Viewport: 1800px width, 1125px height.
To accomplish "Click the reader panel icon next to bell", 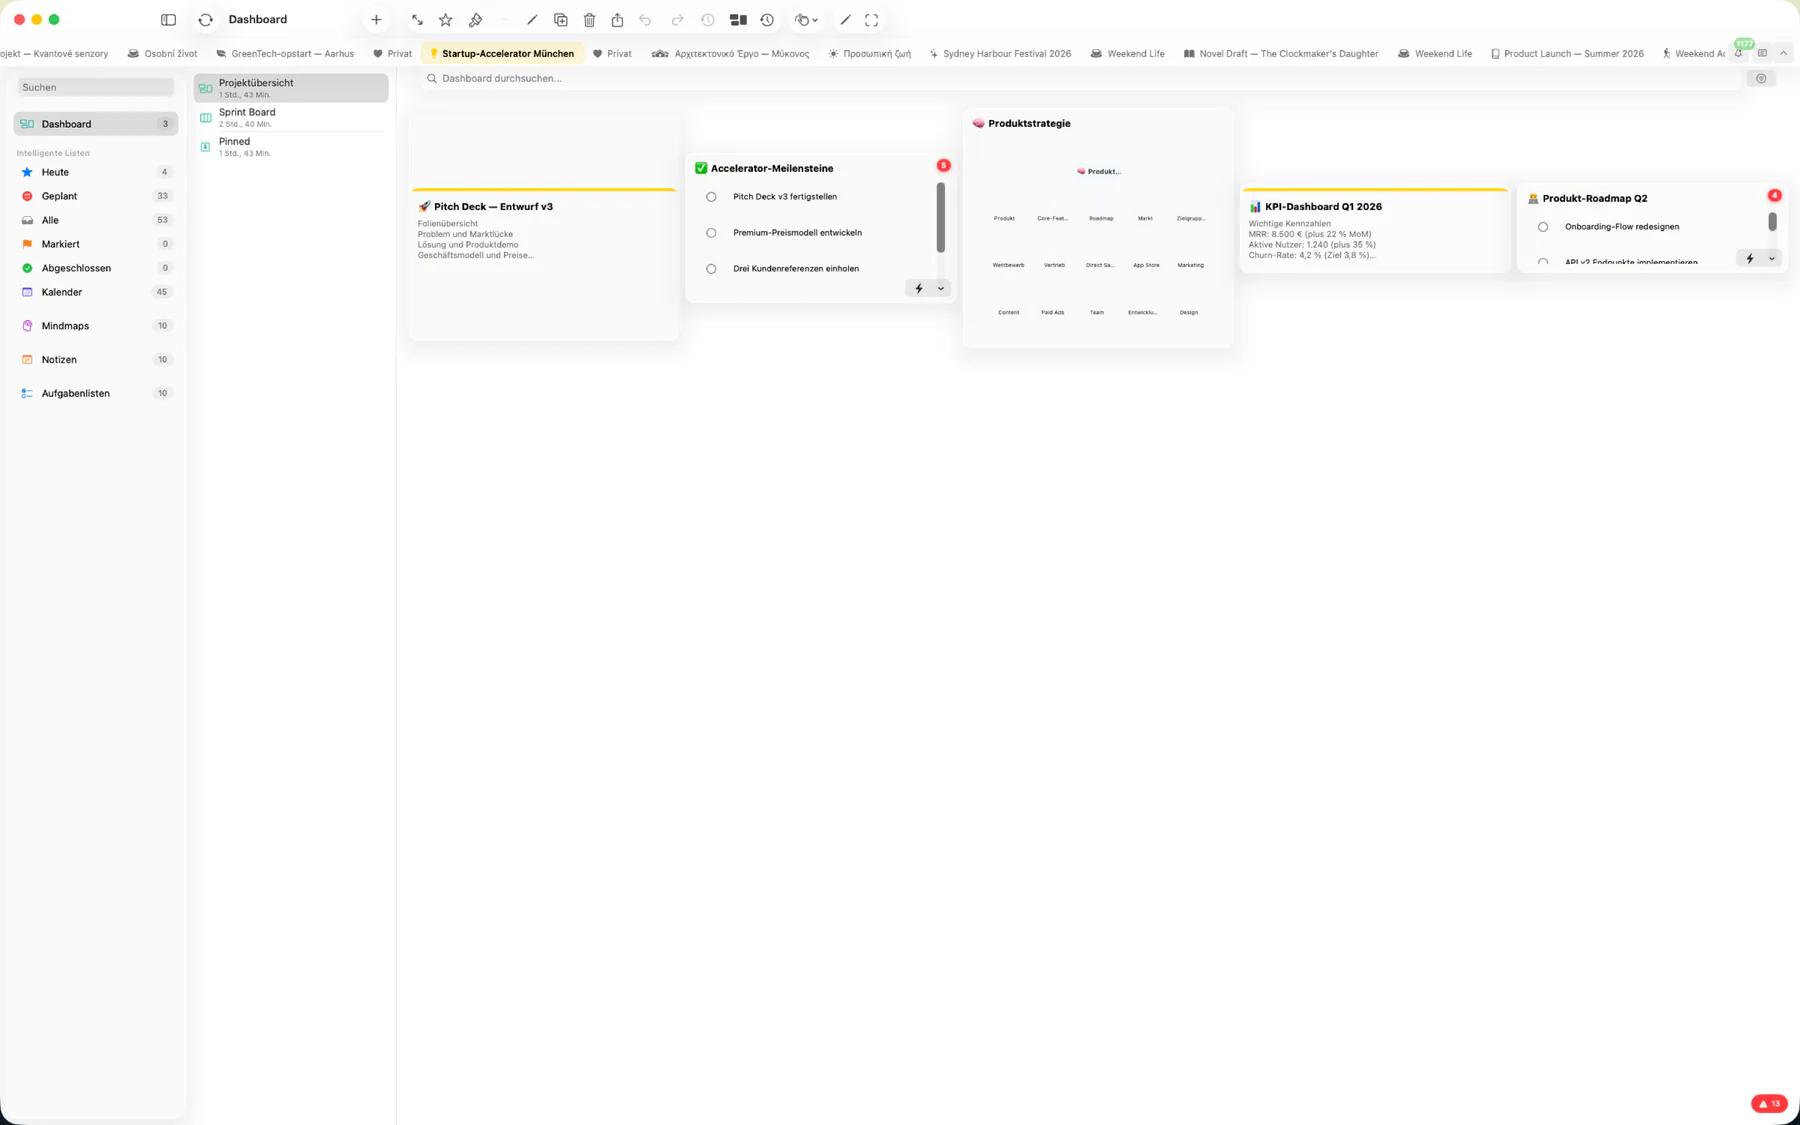I will tap(1762, 53).
